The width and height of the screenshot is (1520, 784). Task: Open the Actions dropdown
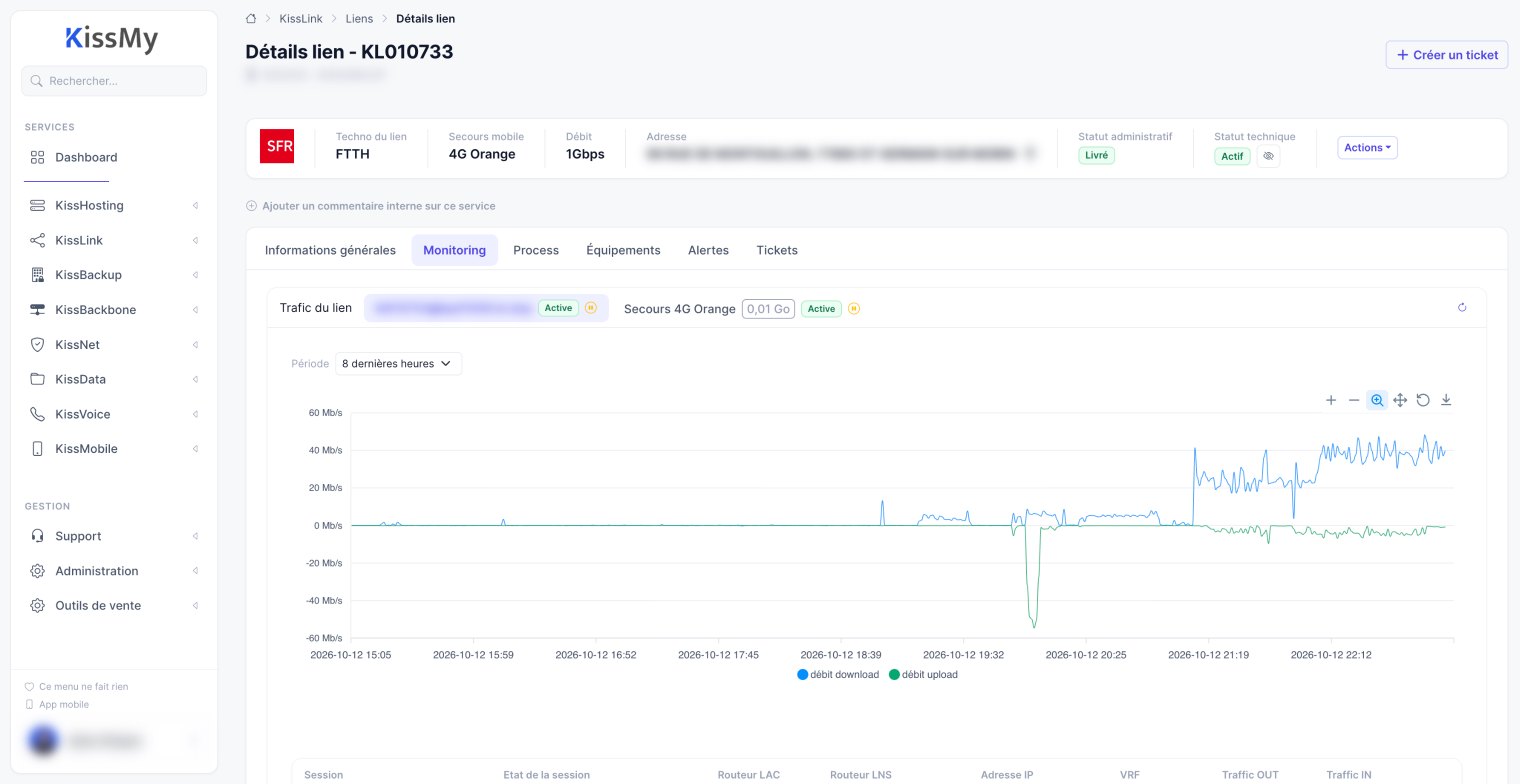tap(1367, 148)
